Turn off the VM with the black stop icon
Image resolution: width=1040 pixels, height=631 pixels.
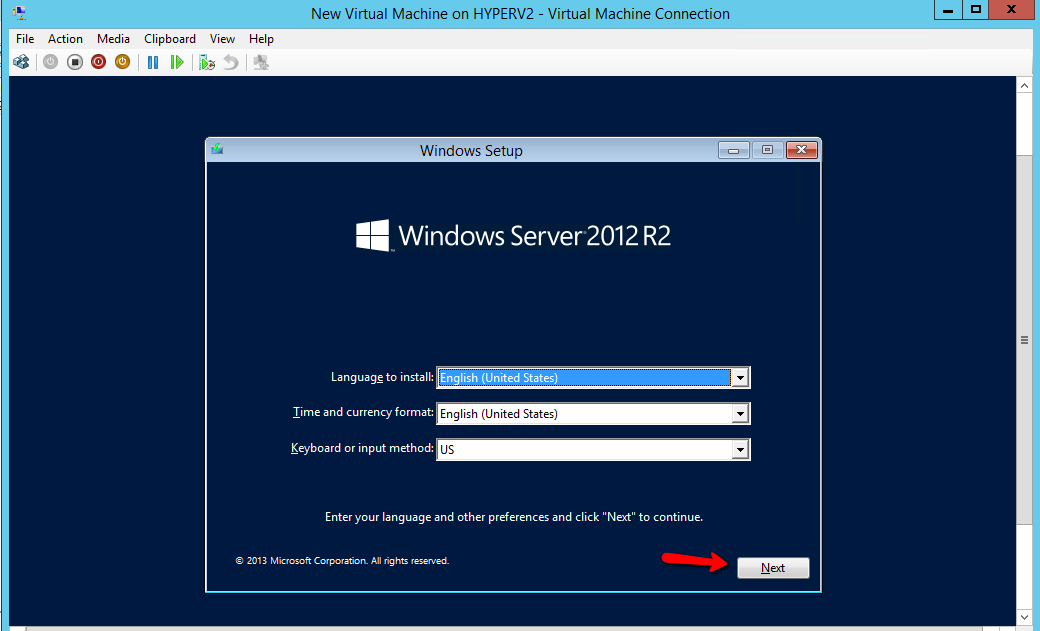(x=75, y=62)
